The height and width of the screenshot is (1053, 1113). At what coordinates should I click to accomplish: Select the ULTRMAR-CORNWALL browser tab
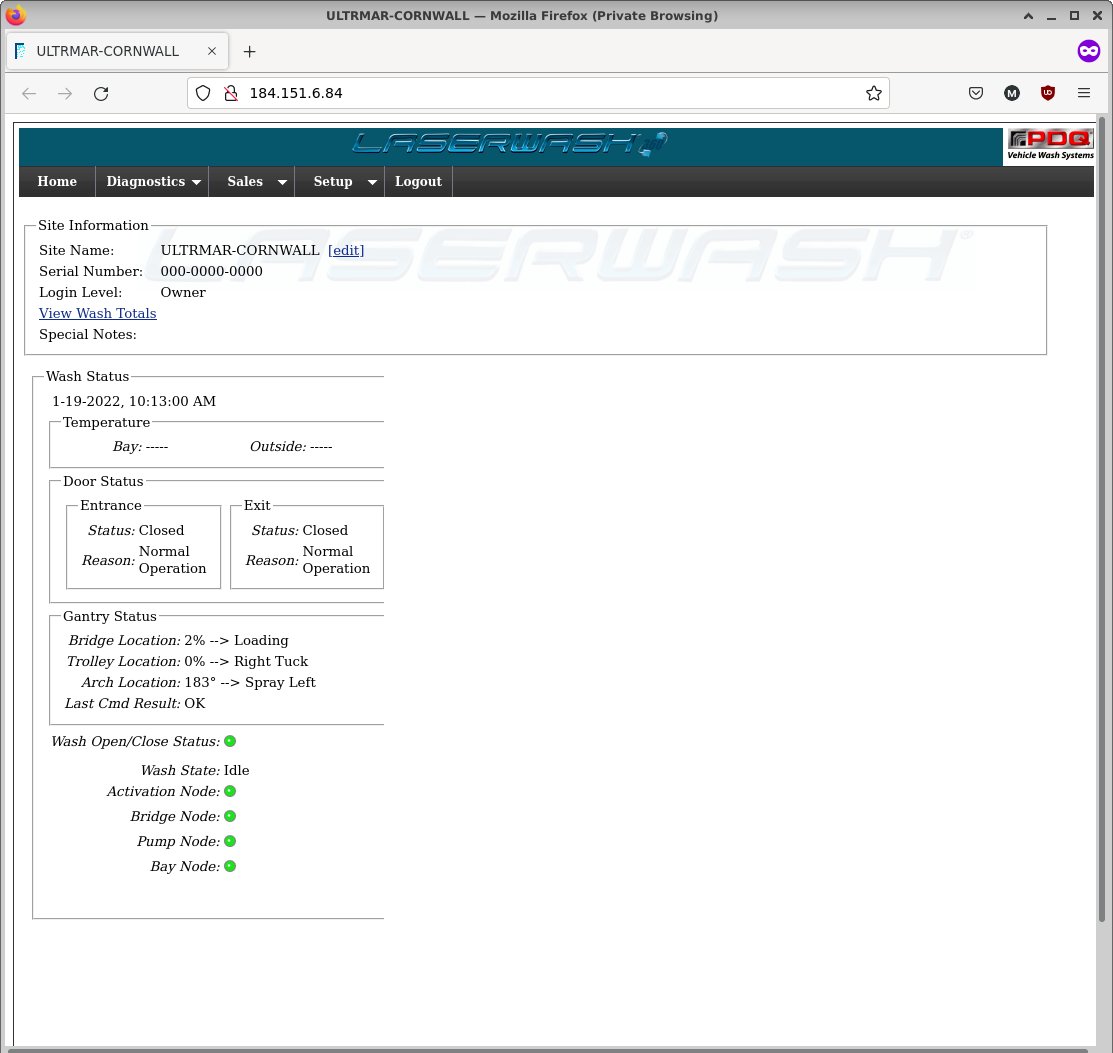click(x=117, y=51)
